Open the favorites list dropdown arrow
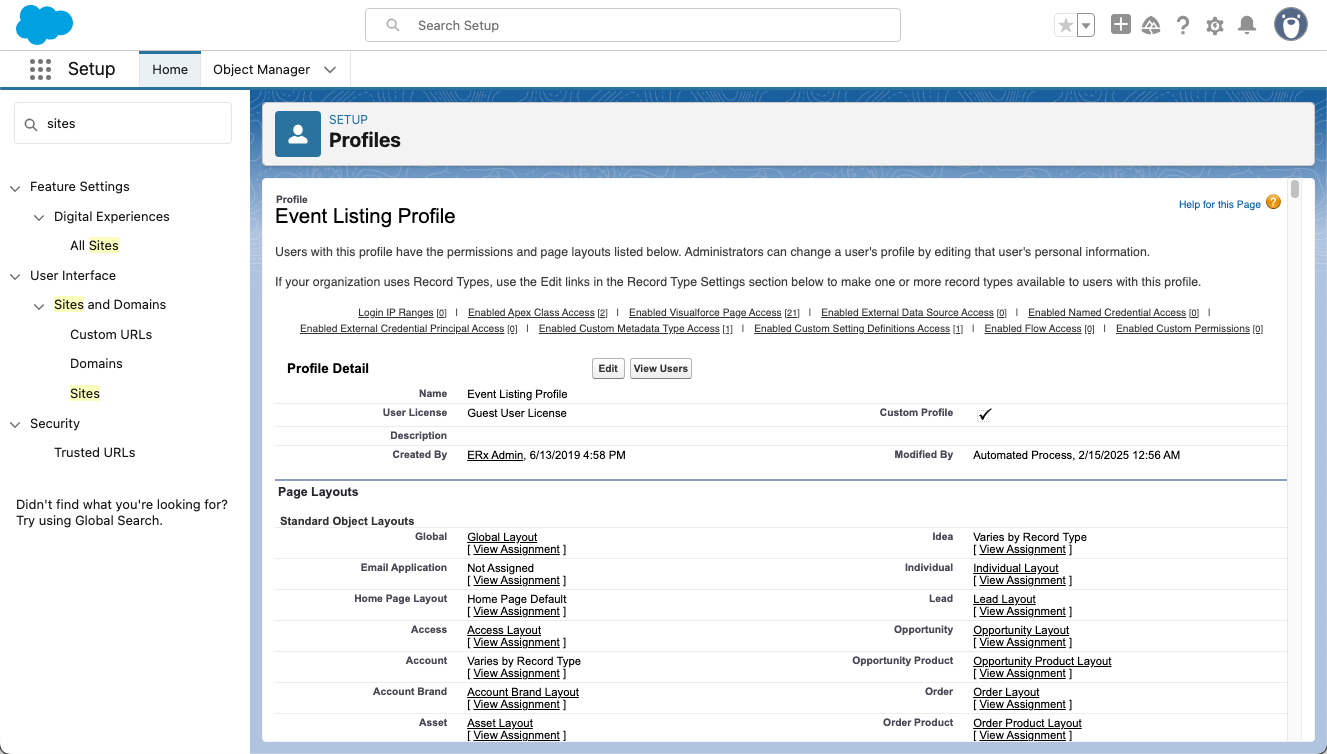 pos(1086,26)
